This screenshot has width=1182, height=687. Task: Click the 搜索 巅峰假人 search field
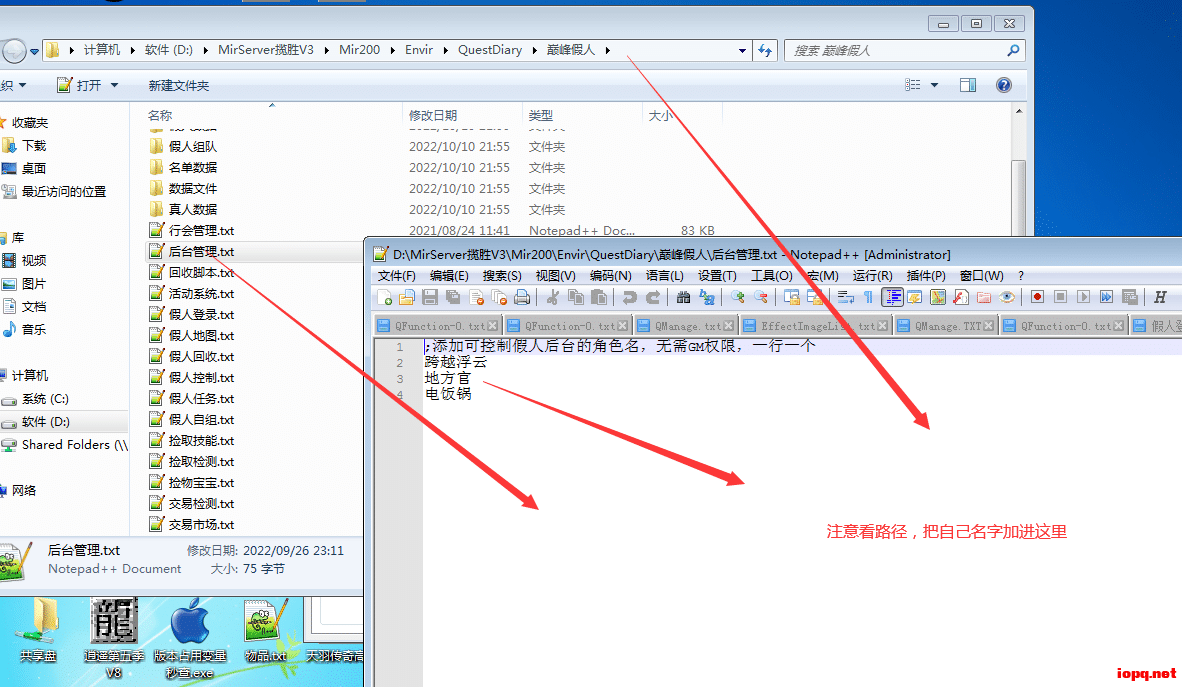[895, 50]
